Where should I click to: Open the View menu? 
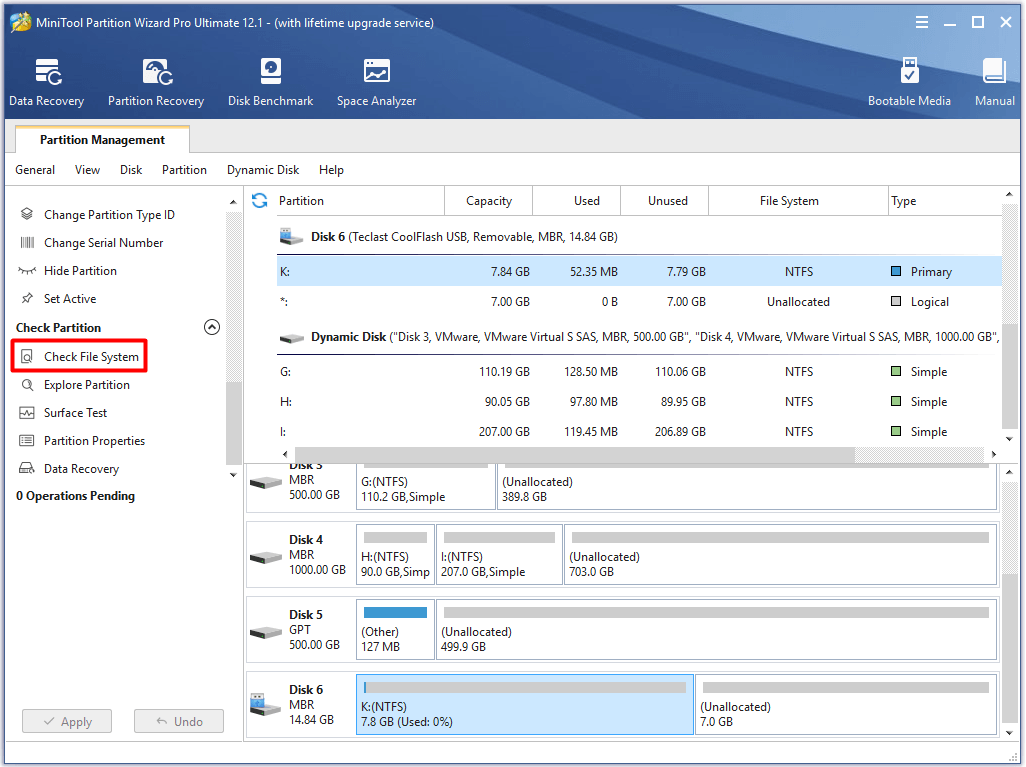coord(87,169)
